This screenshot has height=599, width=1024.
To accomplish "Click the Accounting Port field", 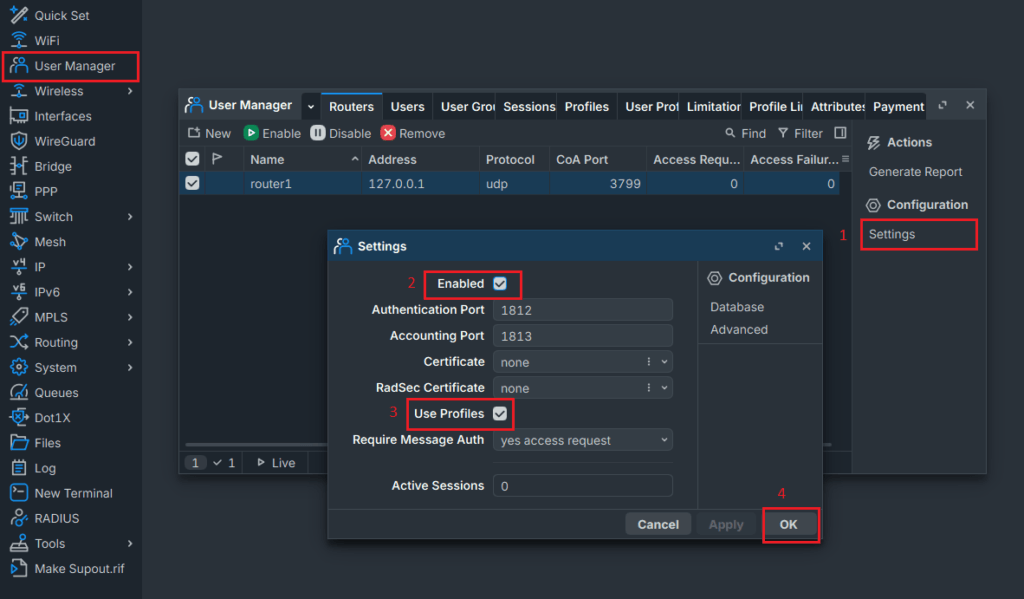I will point(583,336).
